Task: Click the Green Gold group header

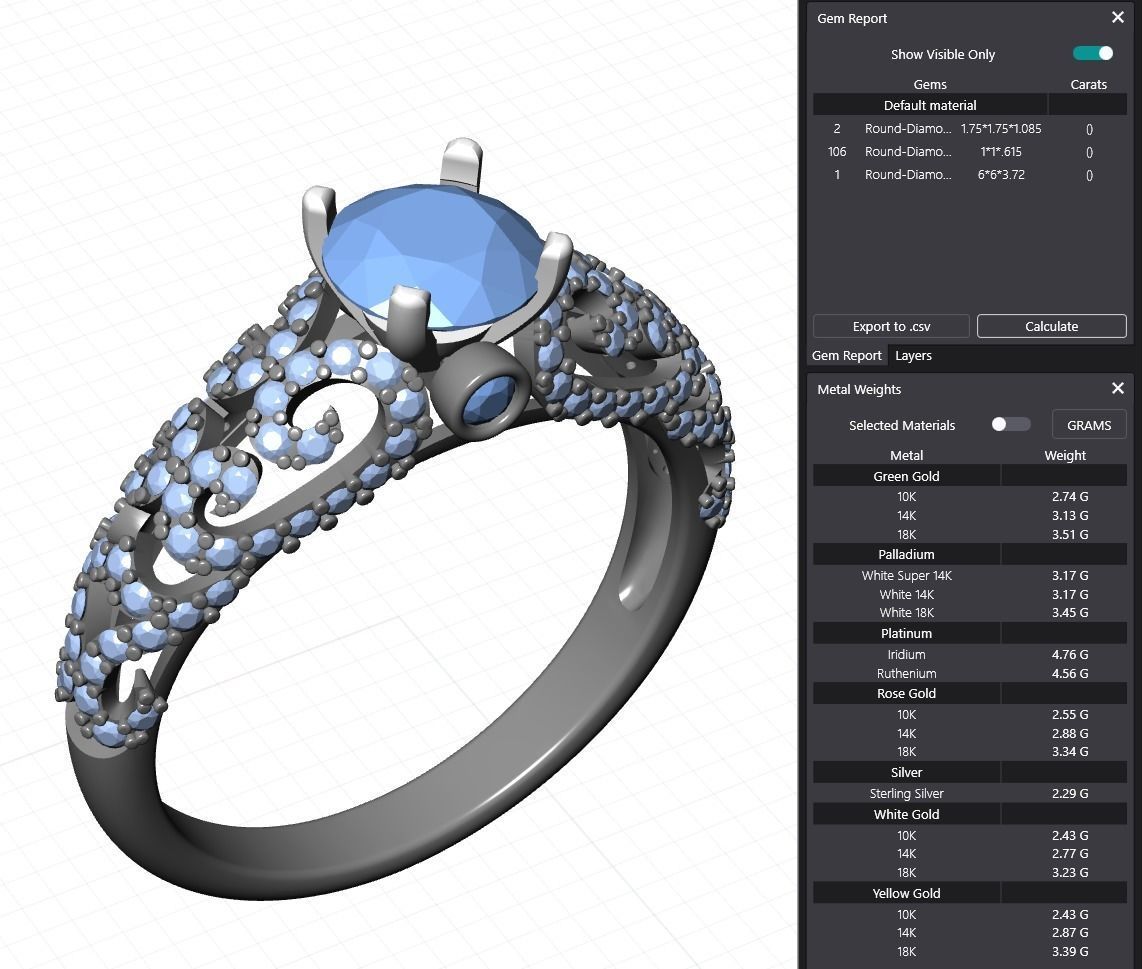Action: click(969, 476)
